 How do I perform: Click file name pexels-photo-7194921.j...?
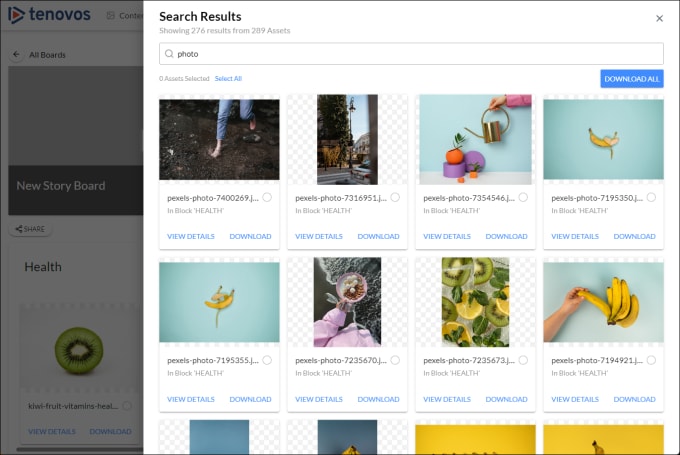(x=597, y=360)
